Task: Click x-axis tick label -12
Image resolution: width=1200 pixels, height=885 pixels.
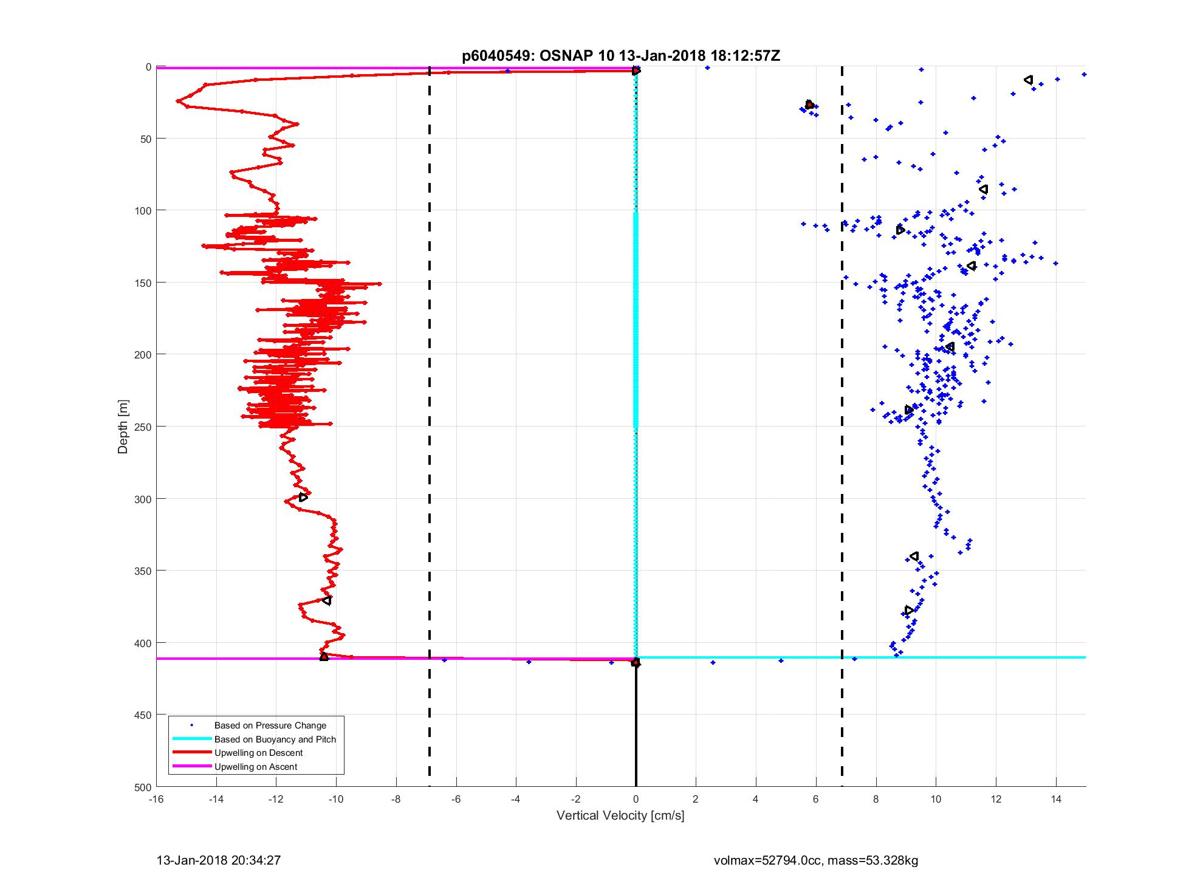Action: [276, 799]
